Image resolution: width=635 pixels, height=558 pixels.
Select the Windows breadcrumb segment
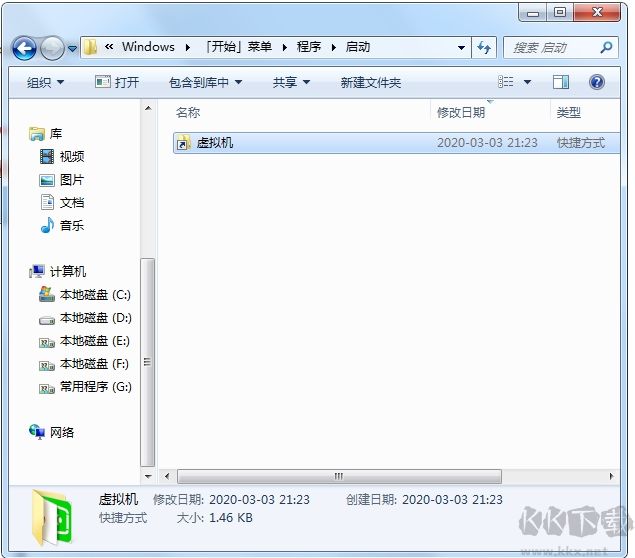(148, 47)
